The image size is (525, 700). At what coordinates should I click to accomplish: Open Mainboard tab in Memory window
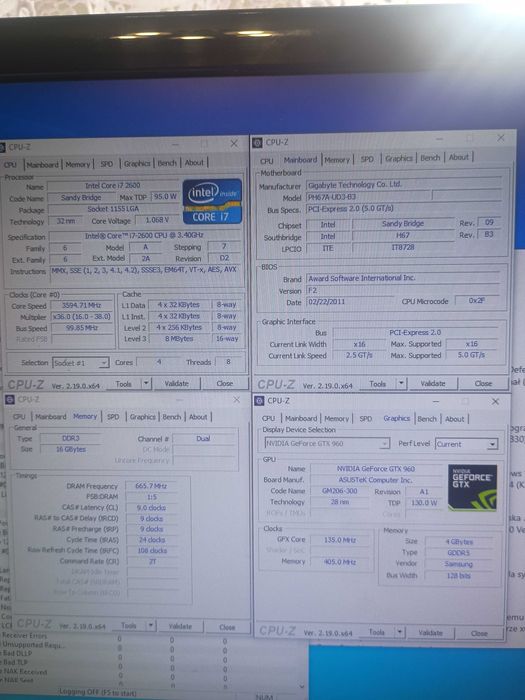click(x=50, y=417)
